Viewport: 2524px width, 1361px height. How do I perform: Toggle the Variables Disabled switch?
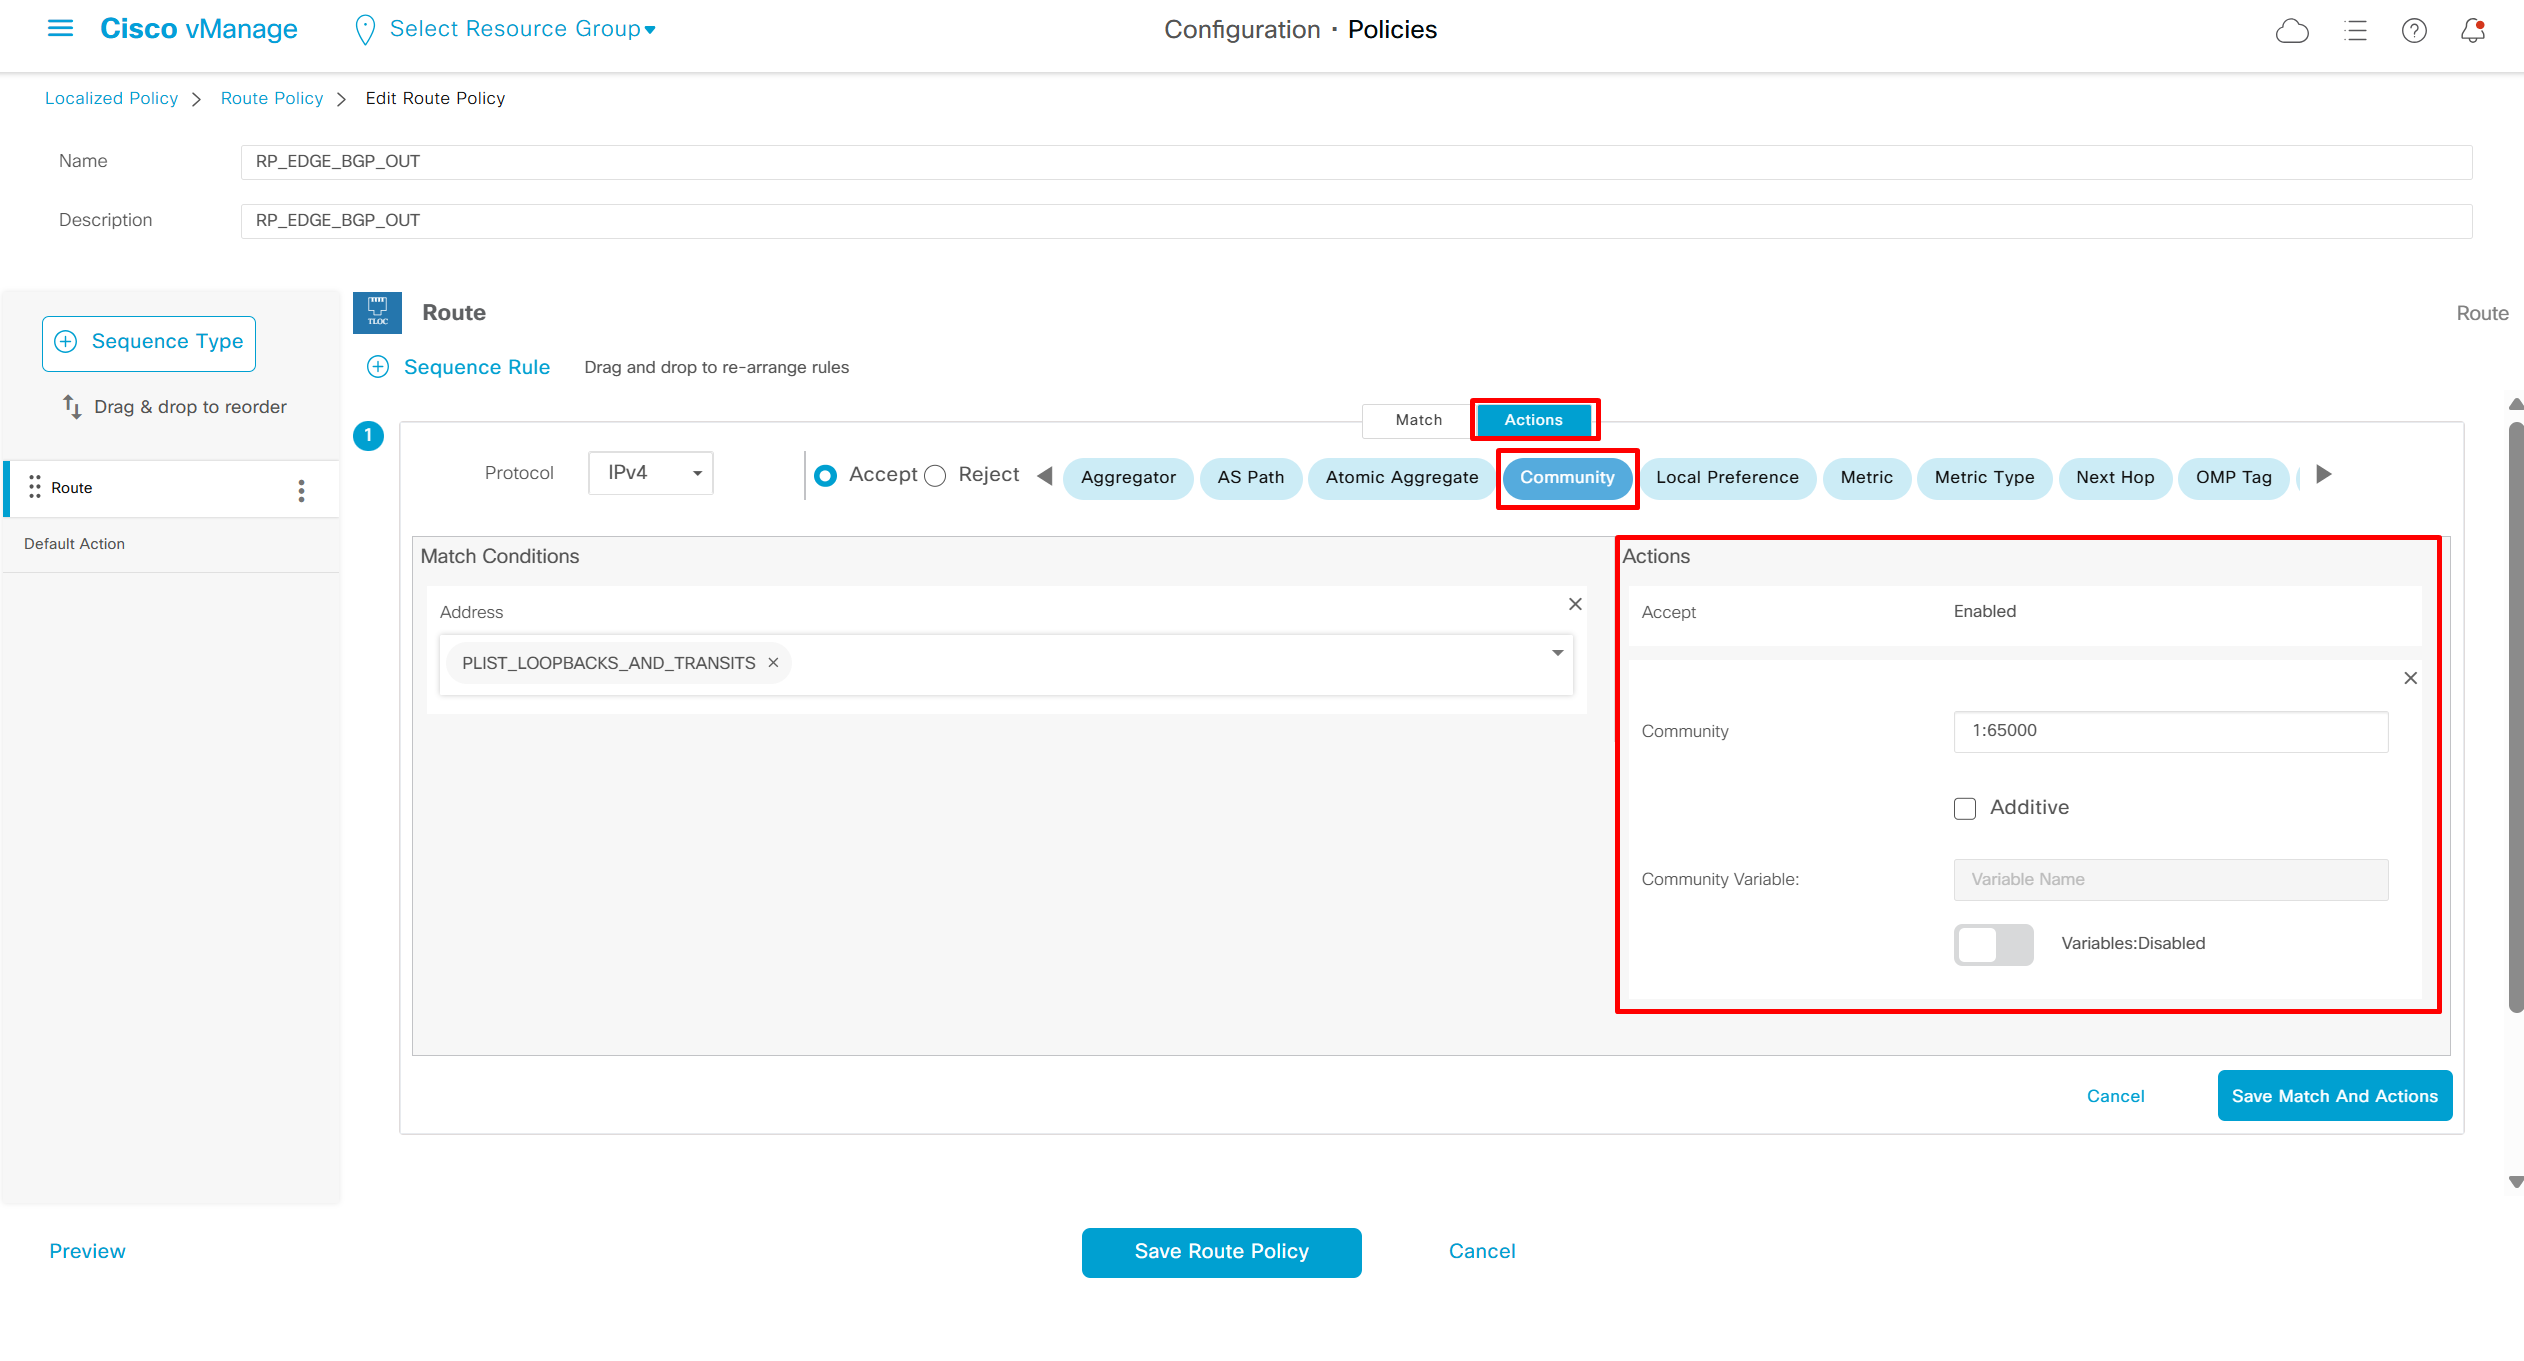(x=1993, y=944)
